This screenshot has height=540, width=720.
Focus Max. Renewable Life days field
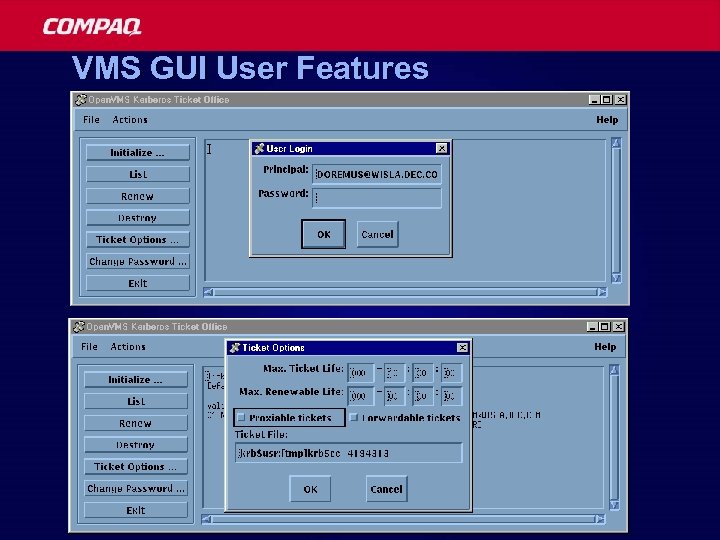click(360, 396)
